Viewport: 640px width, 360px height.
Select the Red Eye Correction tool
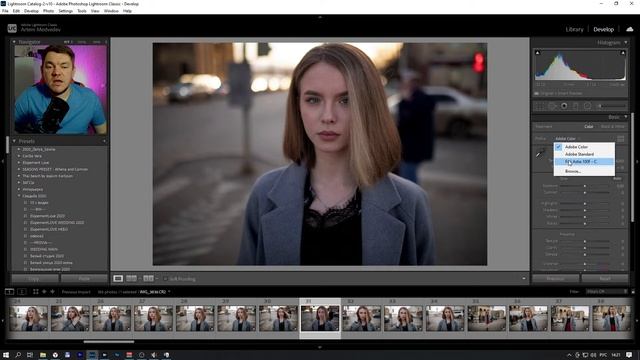coord(564,106)
